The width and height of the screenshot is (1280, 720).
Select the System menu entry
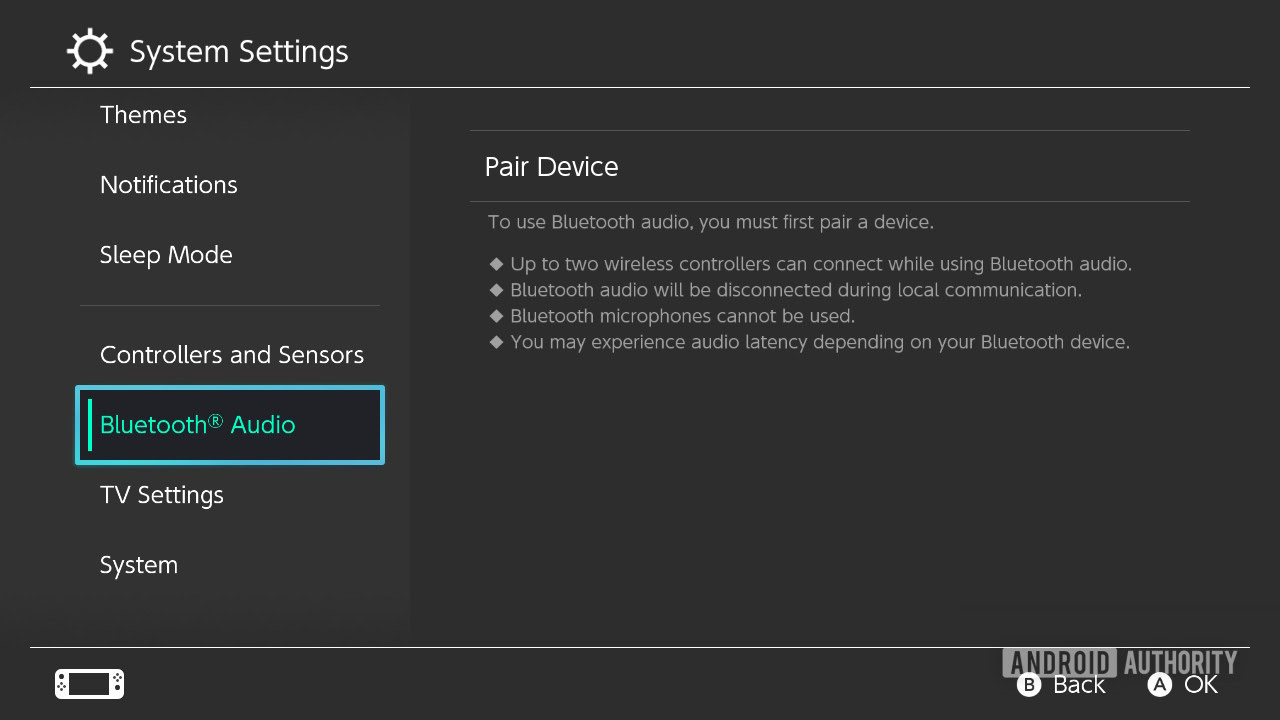[x=138, y=565]
